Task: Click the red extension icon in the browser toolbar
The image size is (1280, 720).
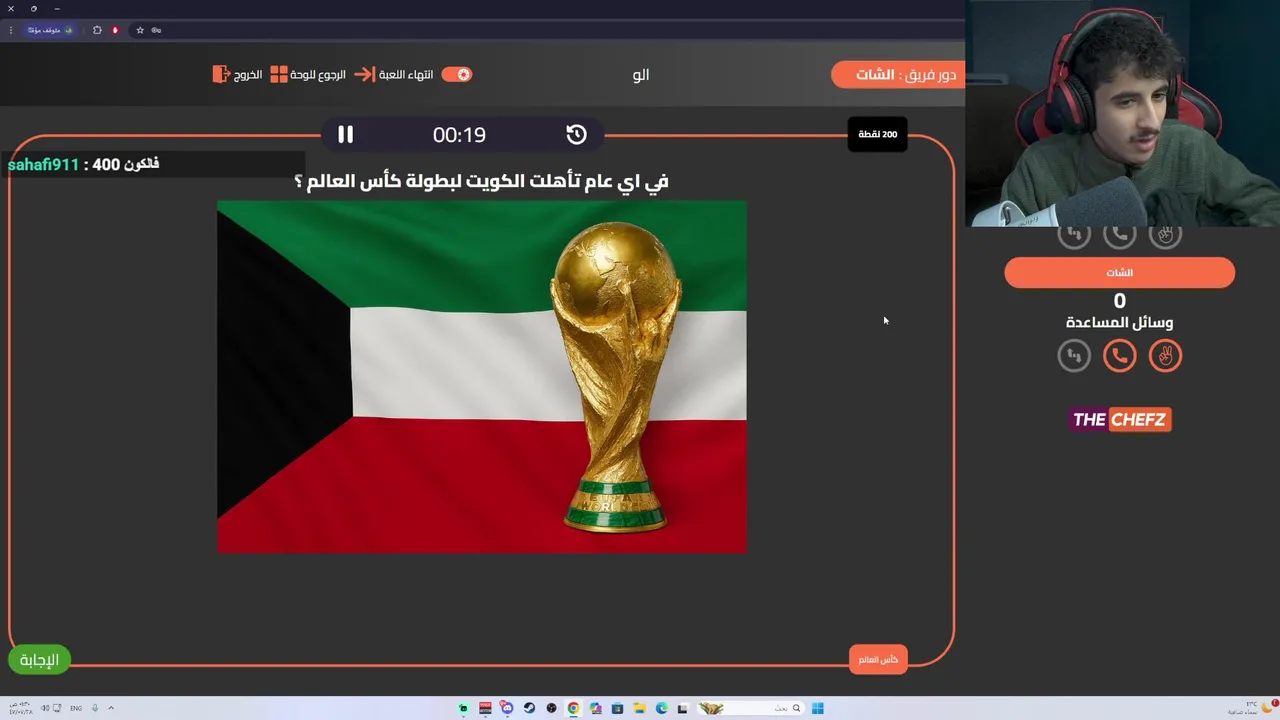Action: [115, 30]
